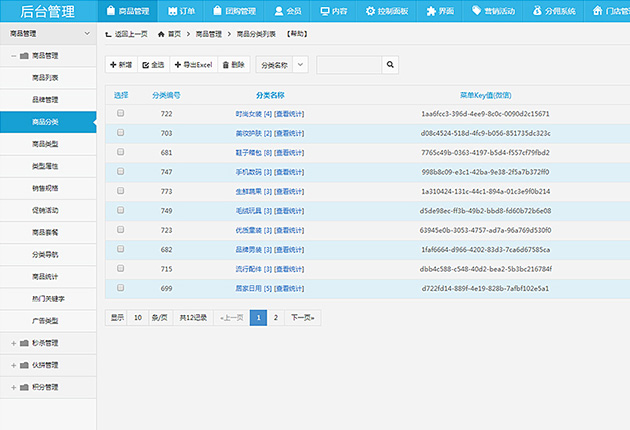Open 促销活动 in the sidebar
The width and height of the screenshot is (630, 430).
point(48,211)
